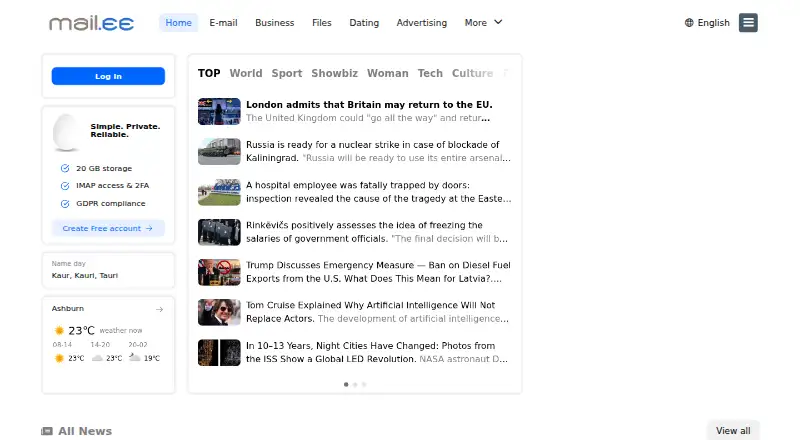Open Tom Cruise artificial intelligence article

tap(379, 312)
